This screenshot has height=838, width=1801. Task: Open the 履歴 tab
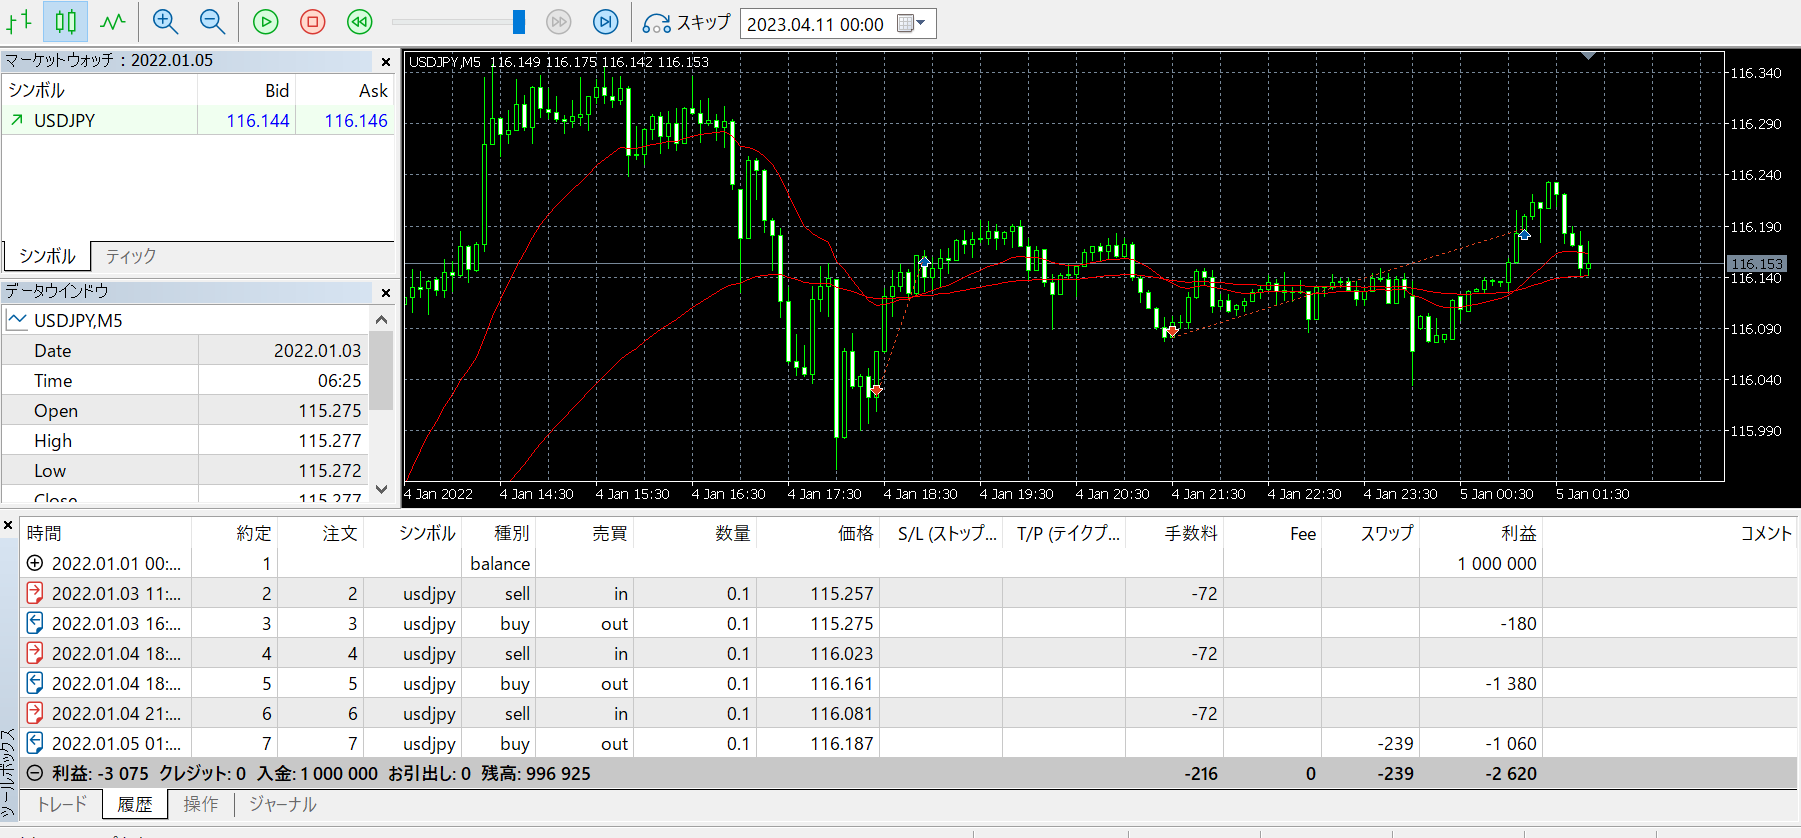click(135, 804)
